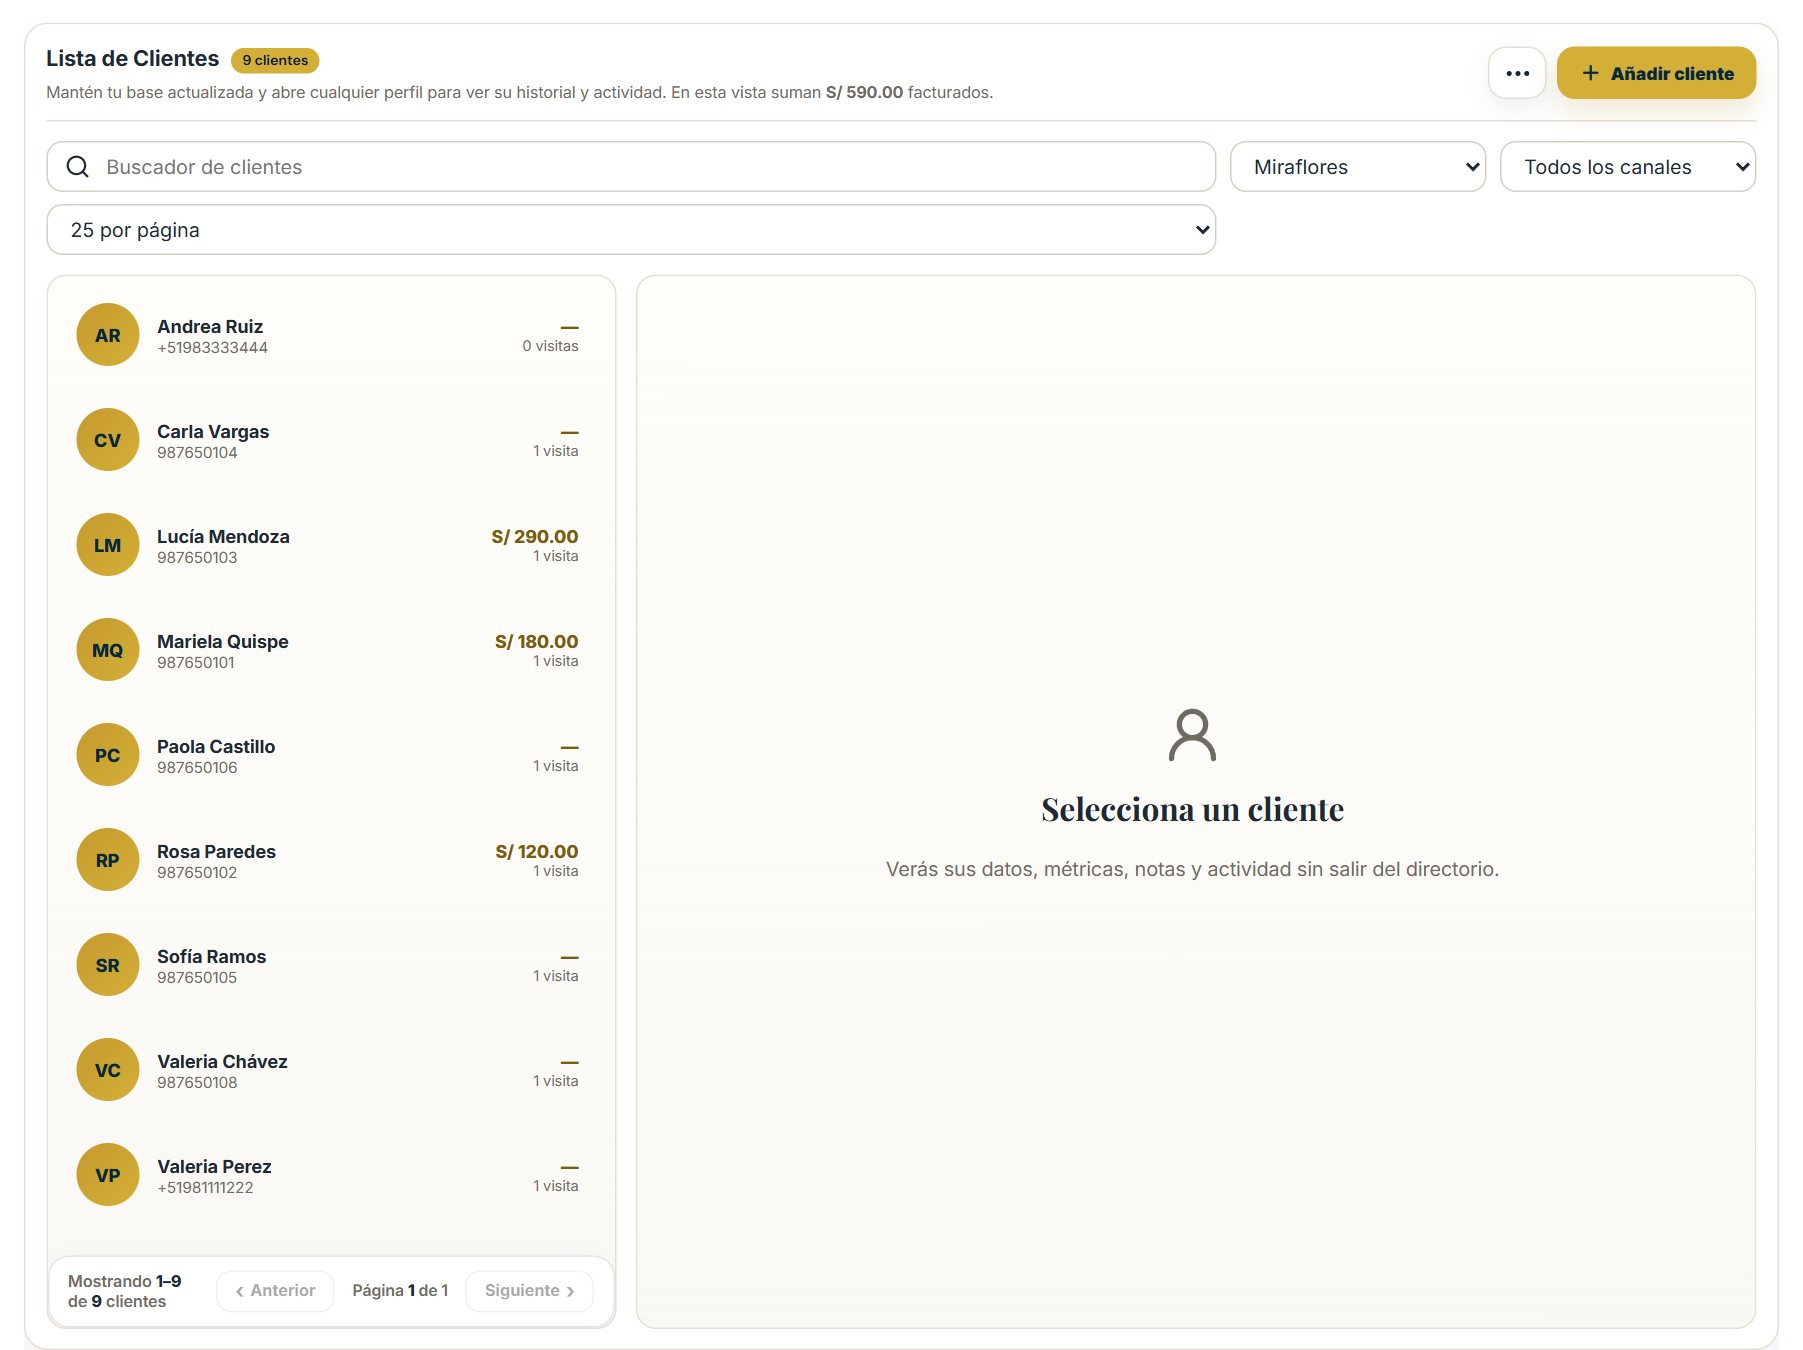Viewport: 1803px width, 1350px height.
Task: Go back with the Anterior button
Action: pyautogui.click(x=275, y=1291)
